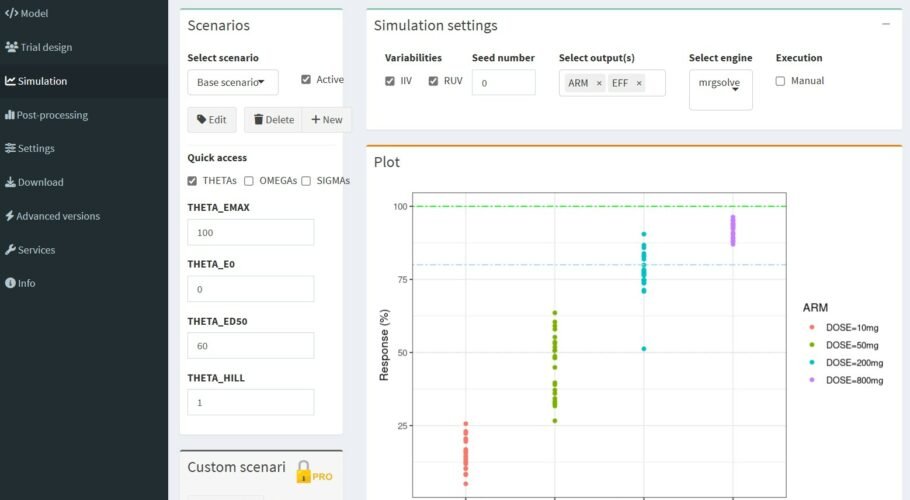The height and width of the screenshot is (500, 910).
Task: Click the PRO padlock icon
Action: click(305, 471)
